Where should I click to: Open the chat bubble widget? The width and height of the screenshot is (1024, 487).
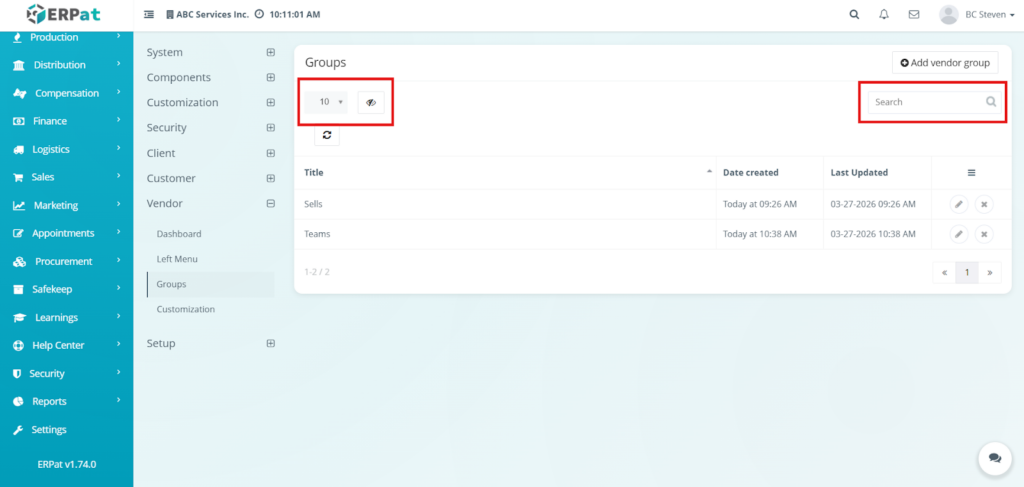click(994, 457)
